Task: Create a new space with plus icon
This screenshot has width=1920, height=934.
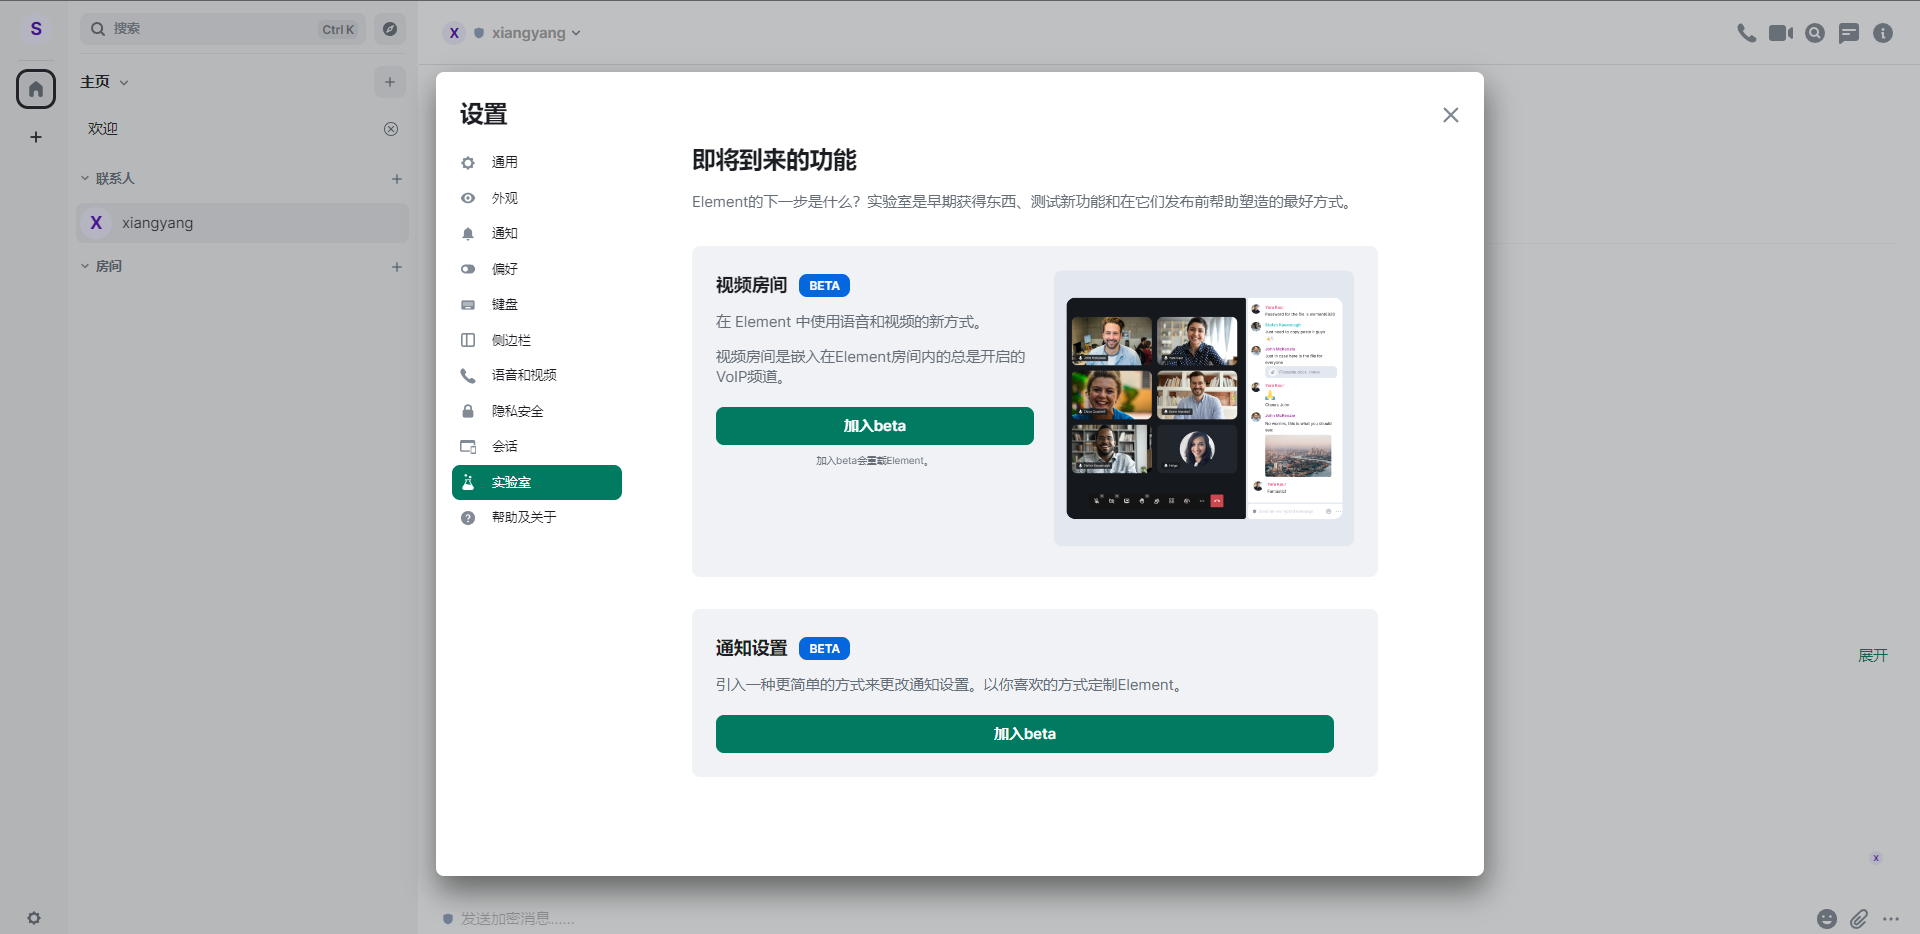Action: click(x=36, y=137)
